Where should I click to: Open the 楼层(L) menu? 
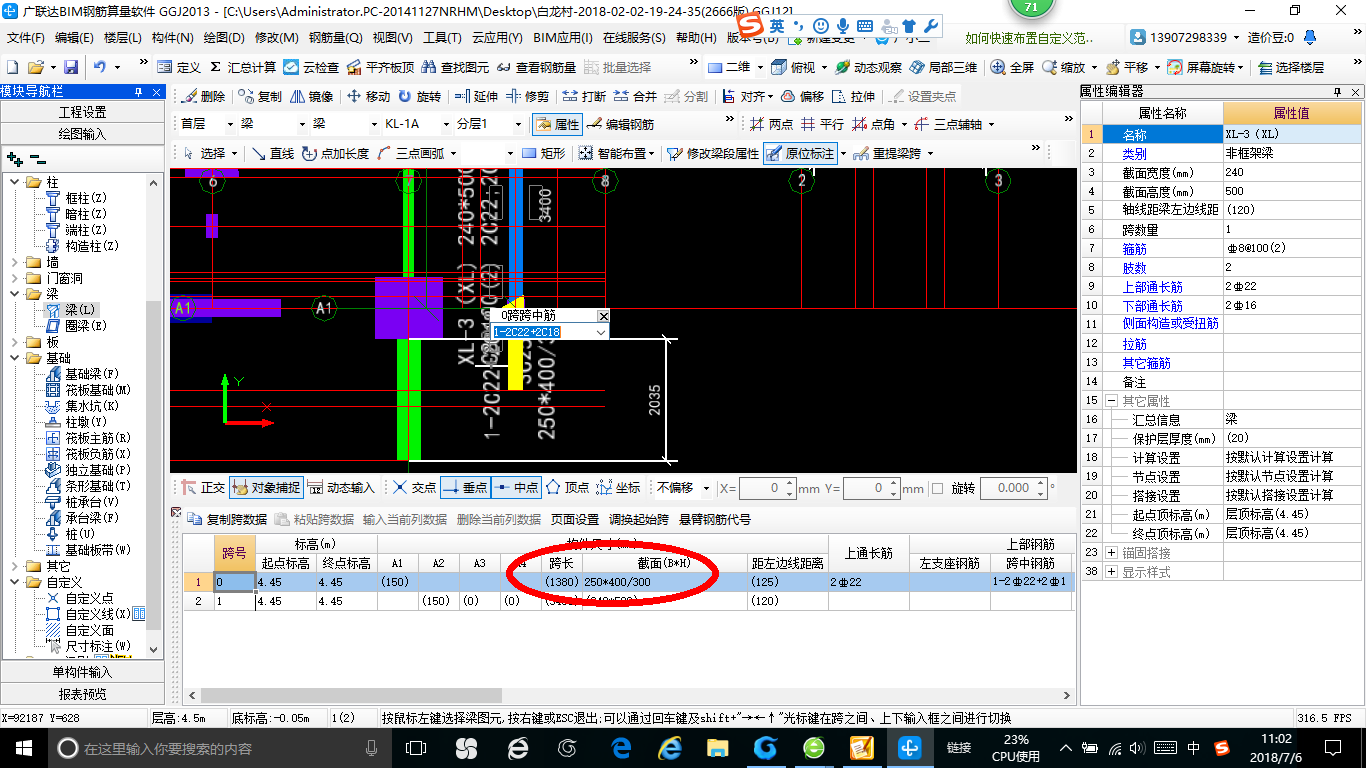[x=123, y=38]
